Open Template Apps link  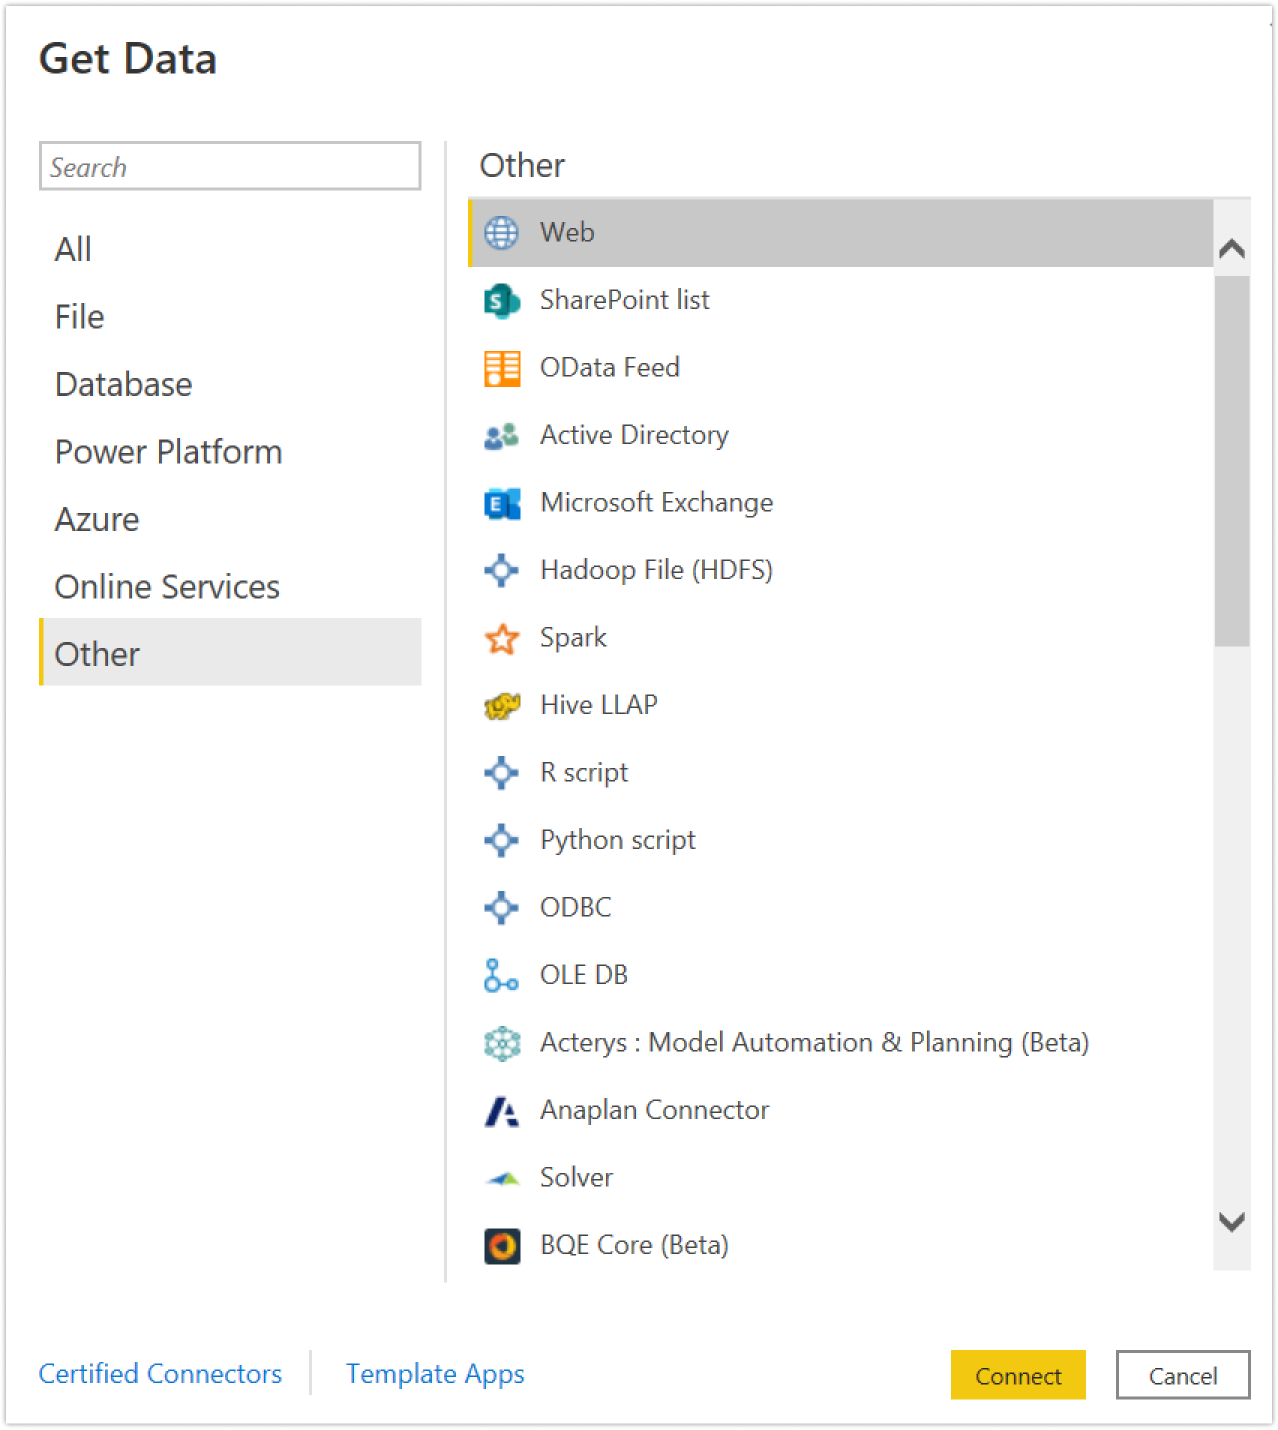[x=435, y=1374]
